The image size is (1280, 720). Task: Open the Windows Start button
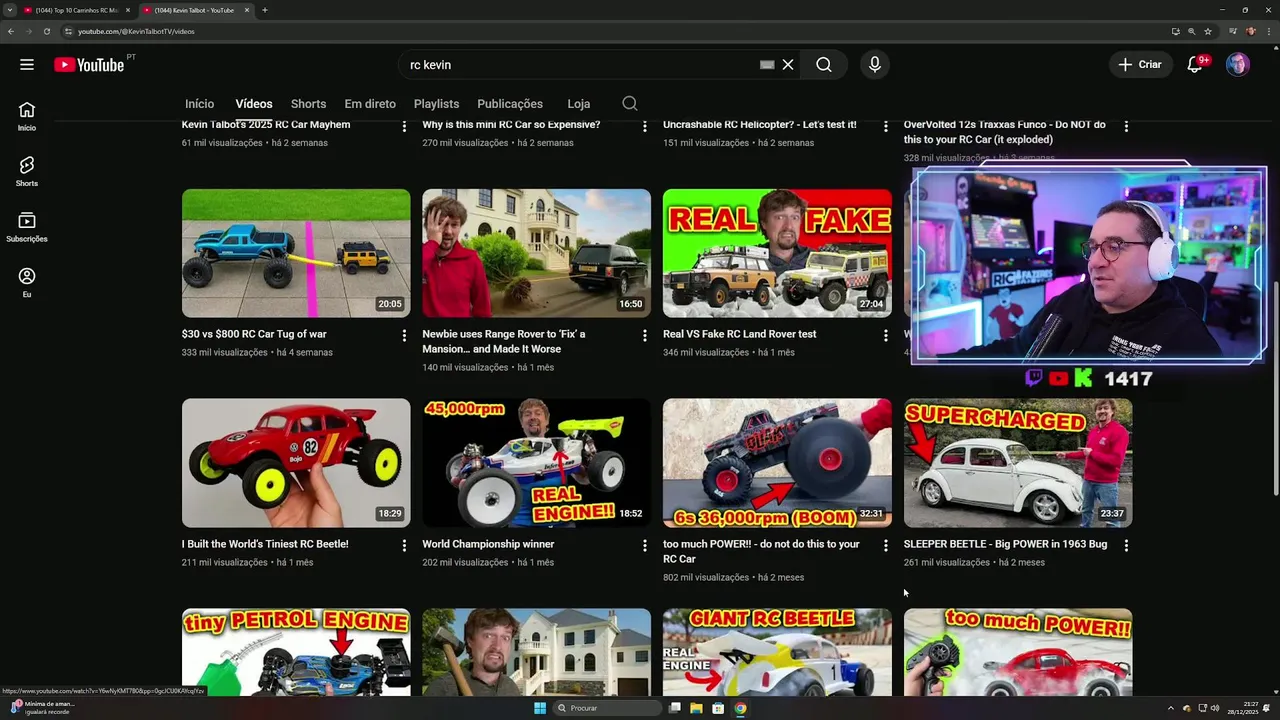(540, 708)
